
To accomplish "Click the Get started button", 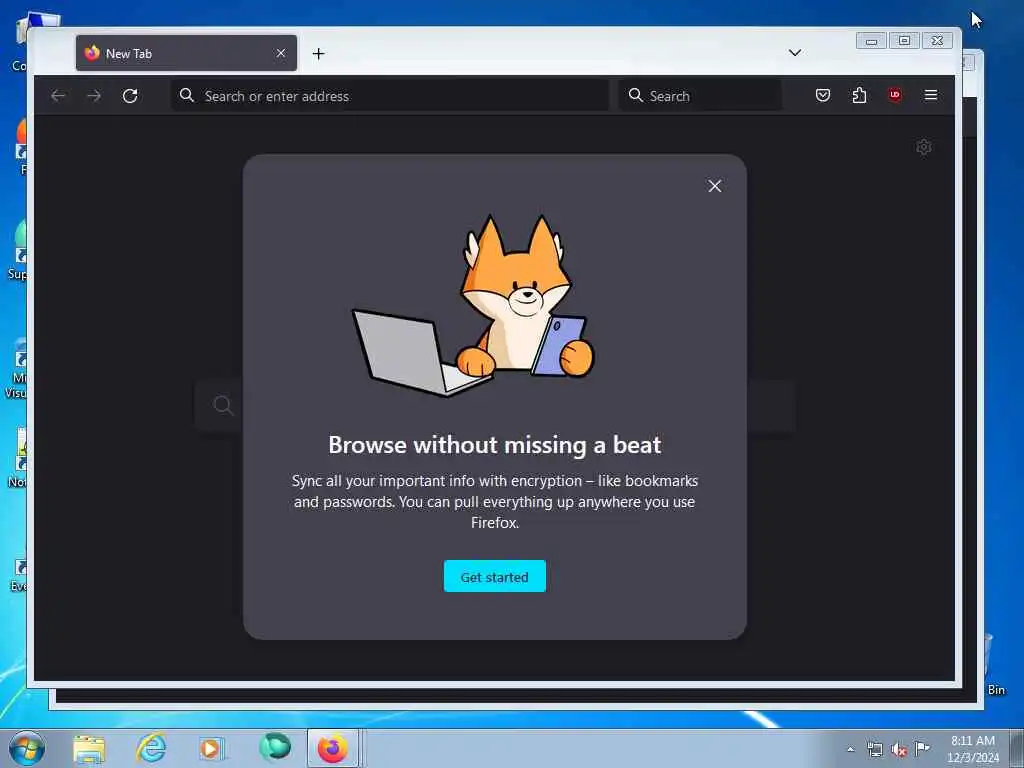I will pyautogui.click(x=494, y=577).
